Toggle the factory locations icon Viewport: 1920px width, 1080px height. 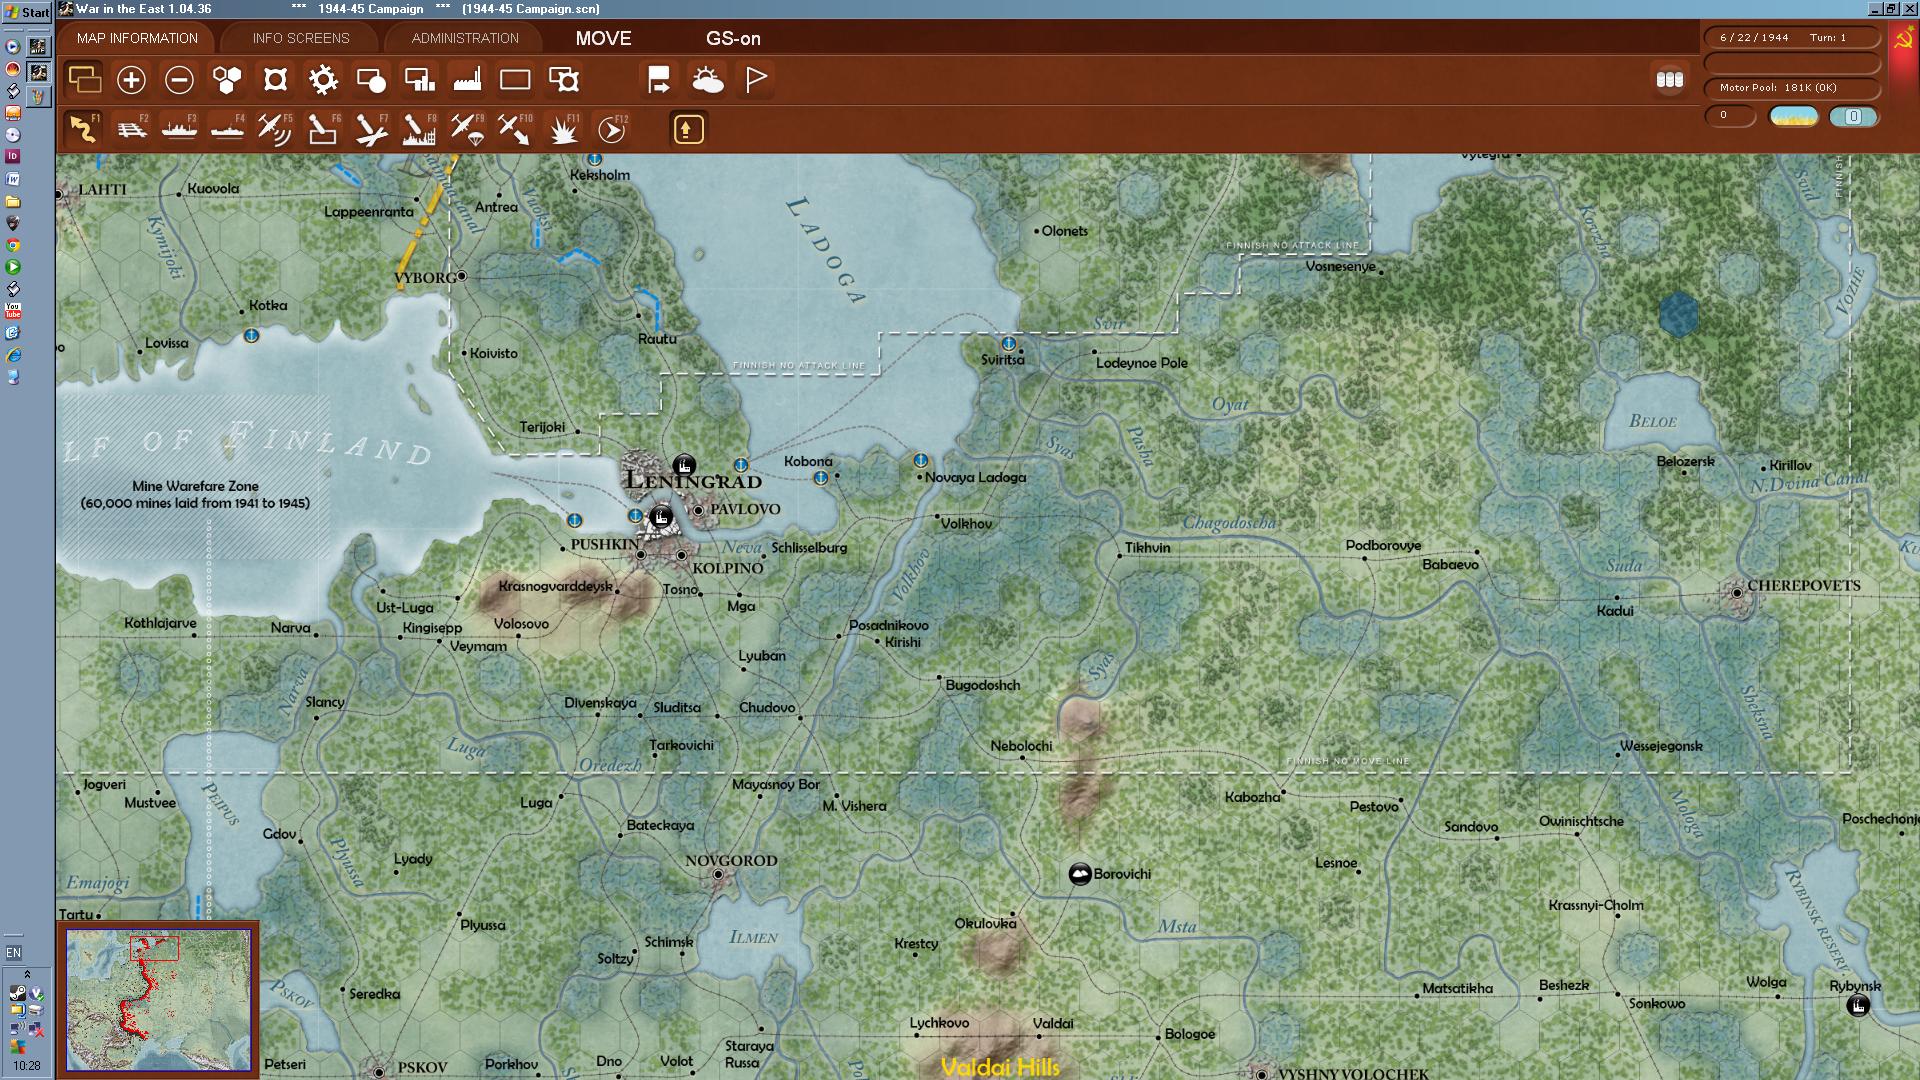click(x=467, y=80)
